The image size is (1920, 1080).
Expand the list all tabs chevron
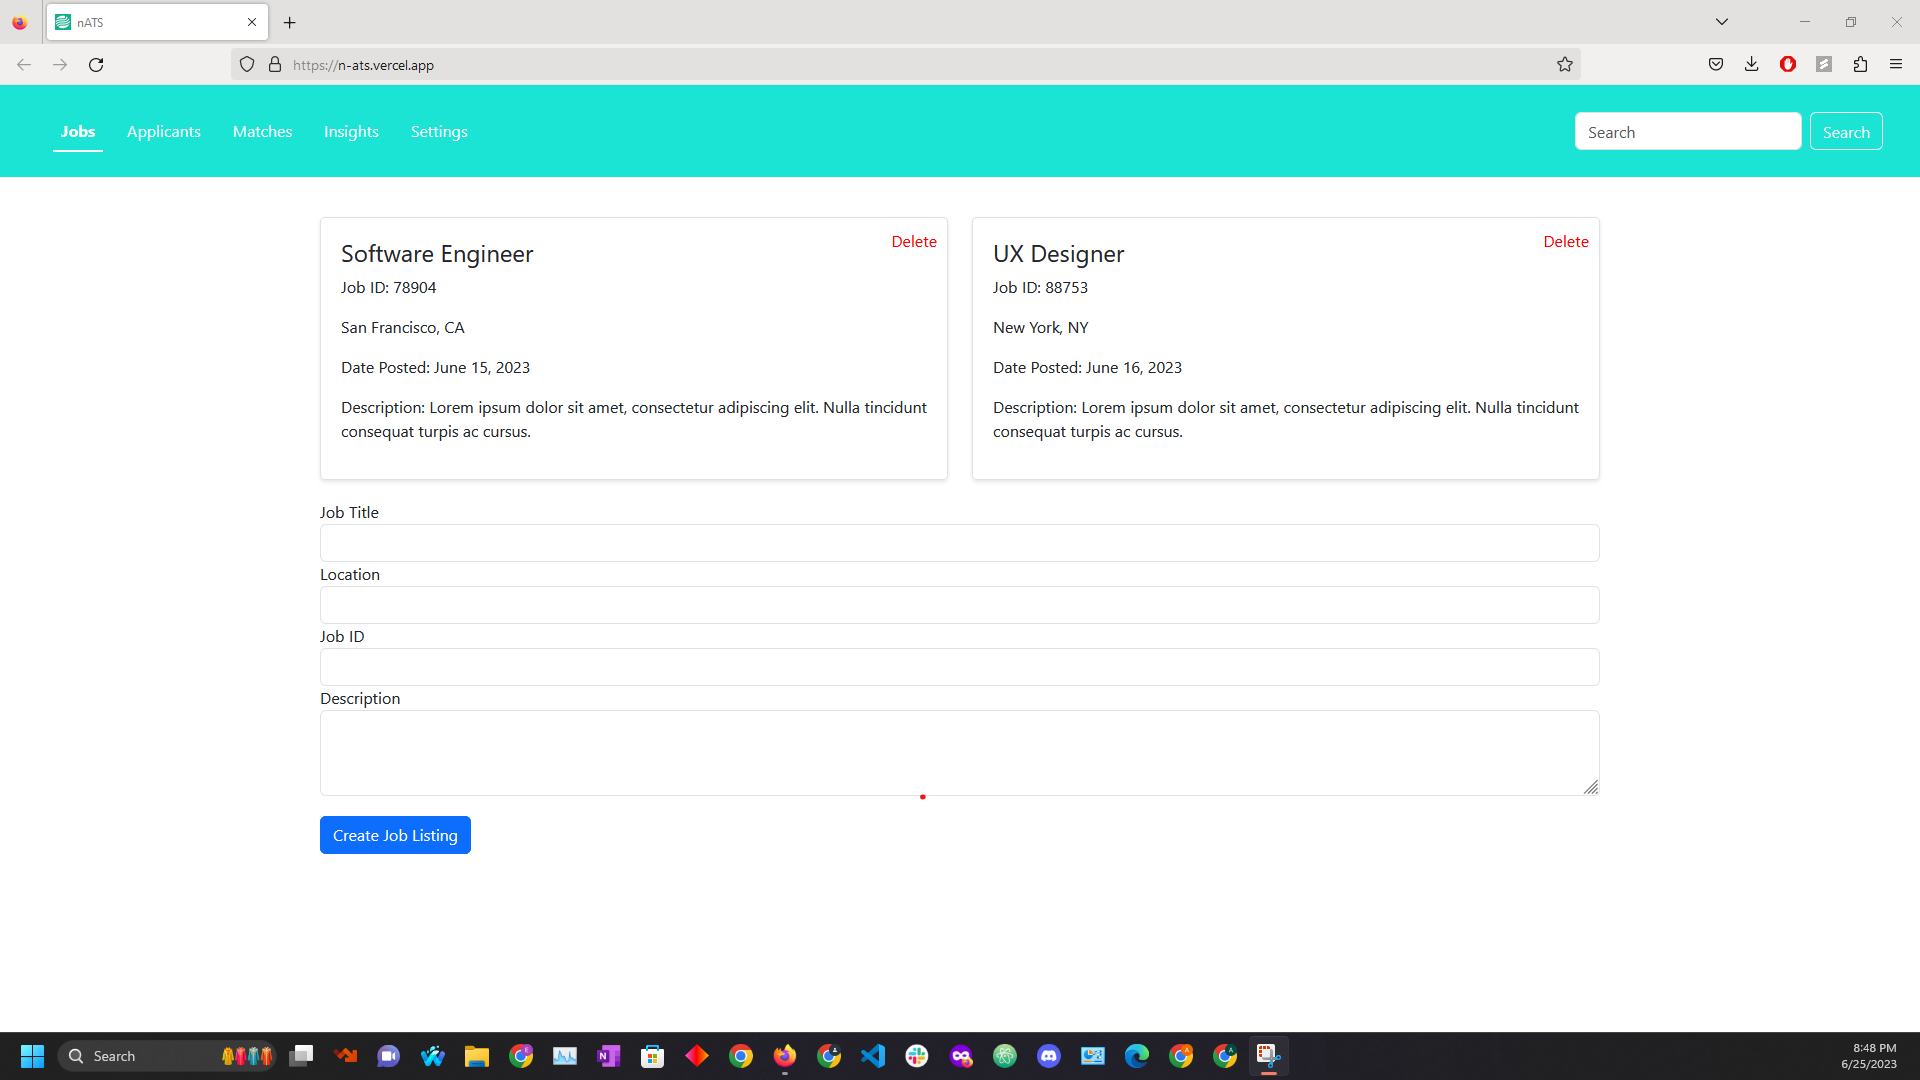[x=1722, y=22]
